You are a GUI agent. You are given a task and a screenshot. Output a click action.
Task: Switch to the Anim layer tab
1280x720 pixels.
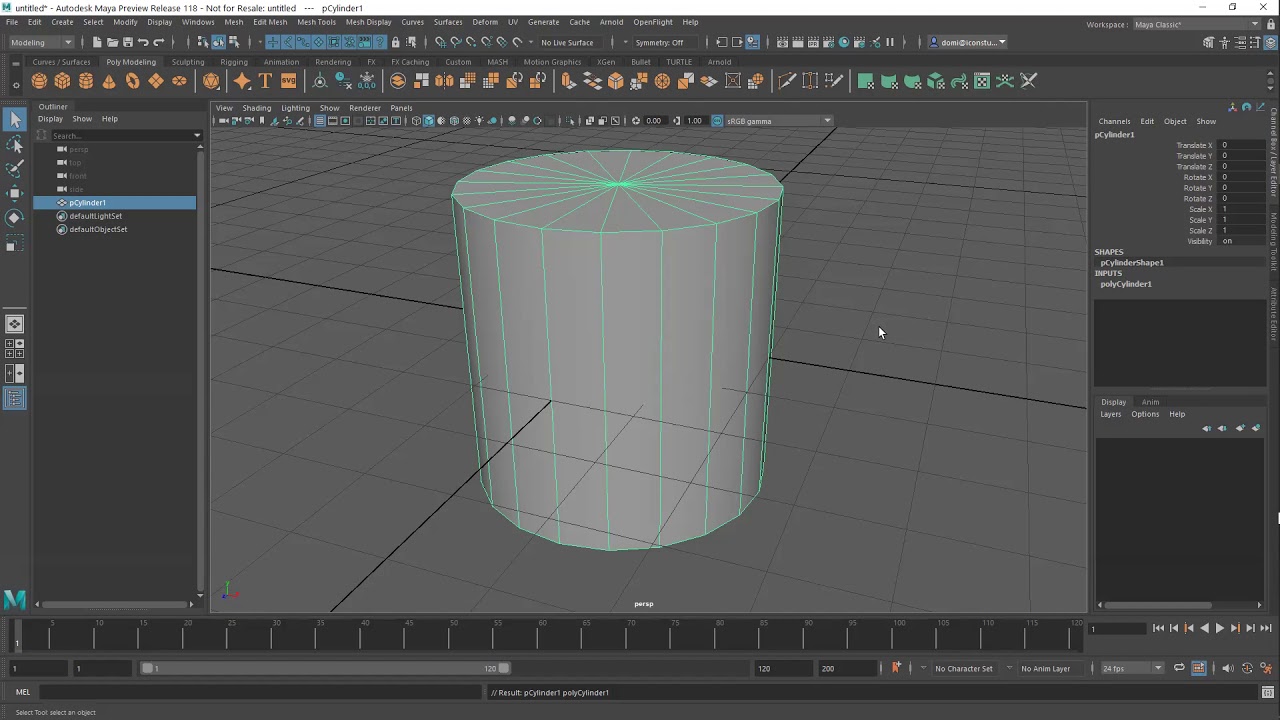[x=1150, y=402]
